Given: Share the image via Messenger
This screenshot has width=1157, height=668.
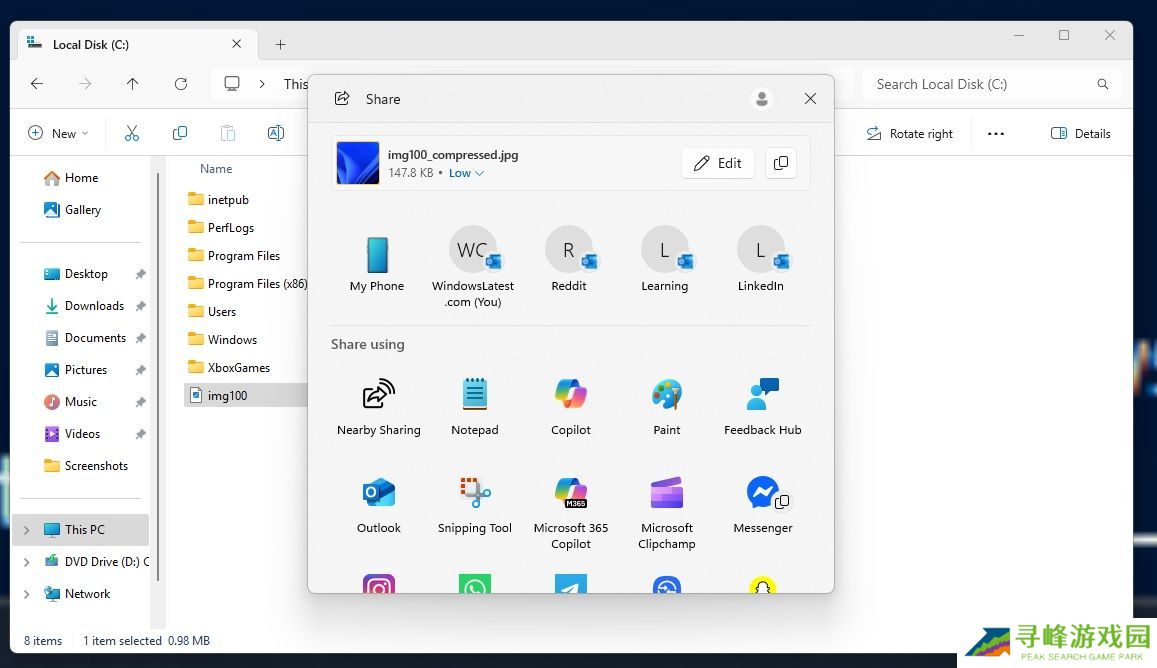Looking at the screenshot, I should point(762,505).
